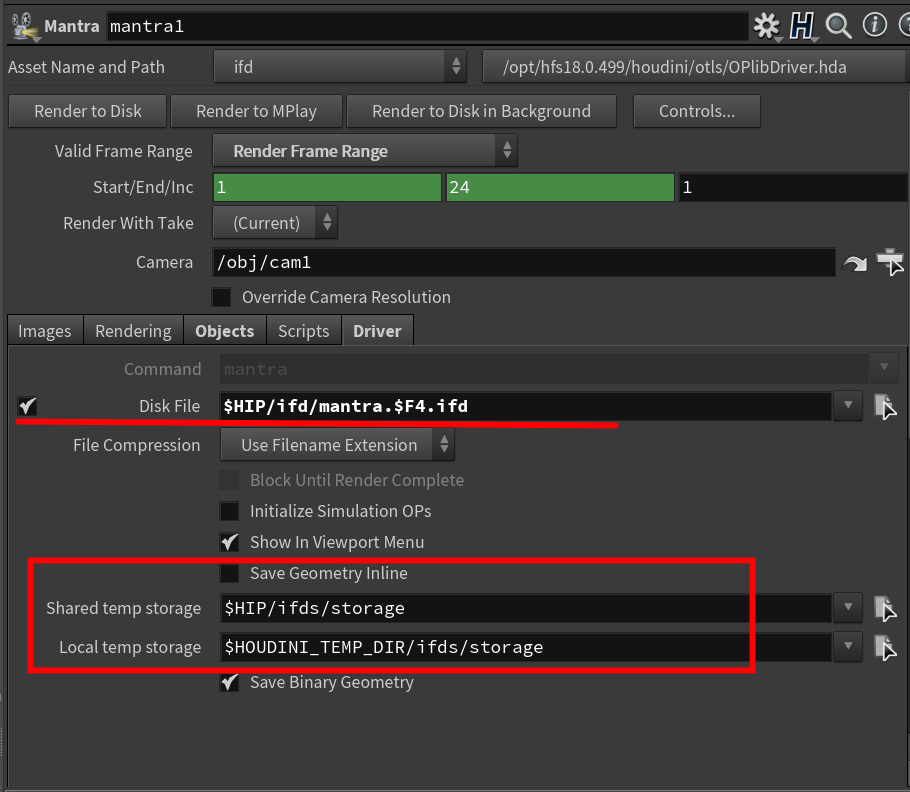Screen dimensions: 910x792
Task: Click the start frame field showing 1
Action: click(327, 187)
